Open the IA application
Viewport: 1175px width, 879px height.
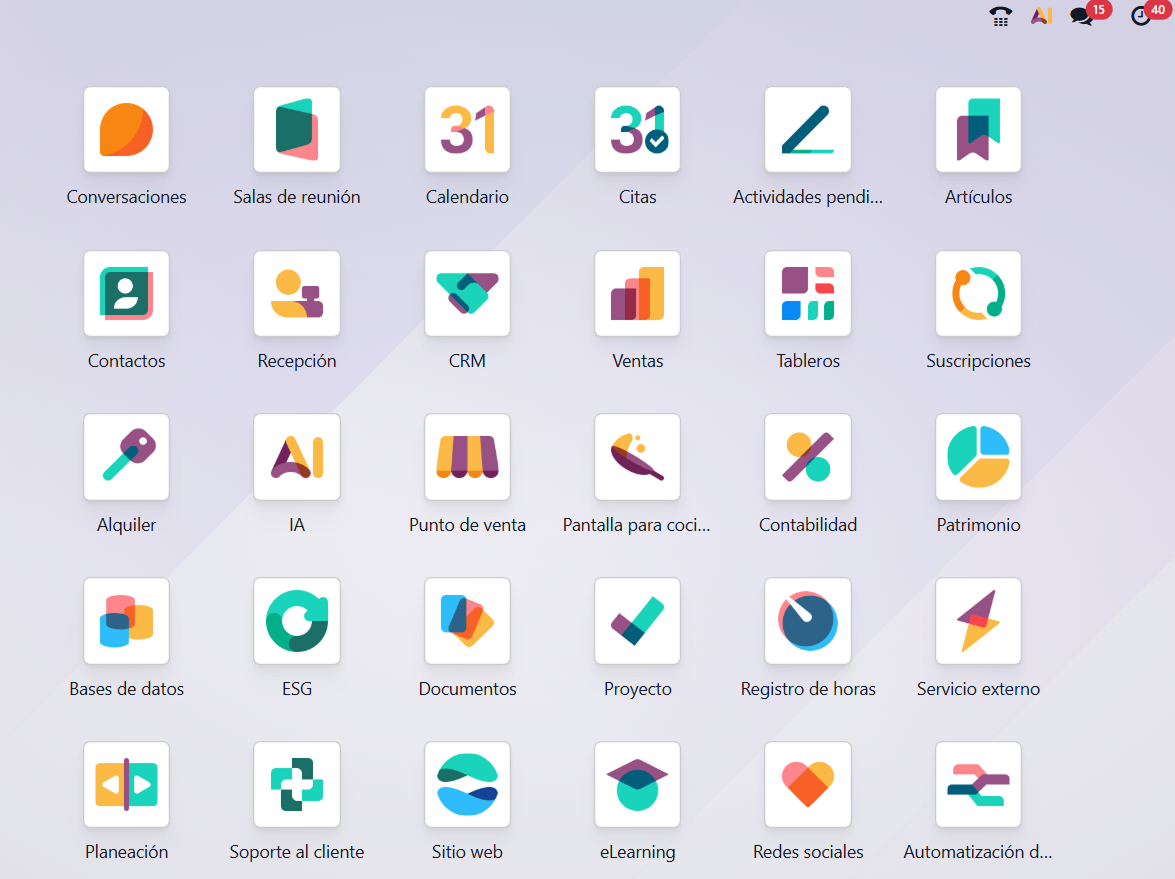(x=296, y=457)
